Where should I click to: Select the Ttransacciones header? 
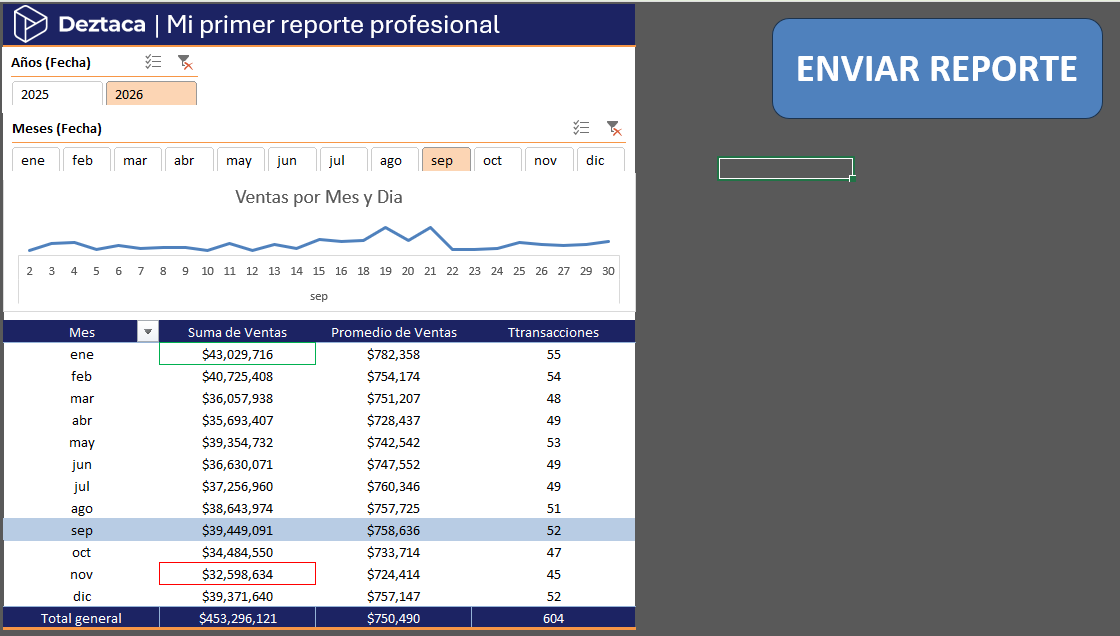(x=554, y=332)
